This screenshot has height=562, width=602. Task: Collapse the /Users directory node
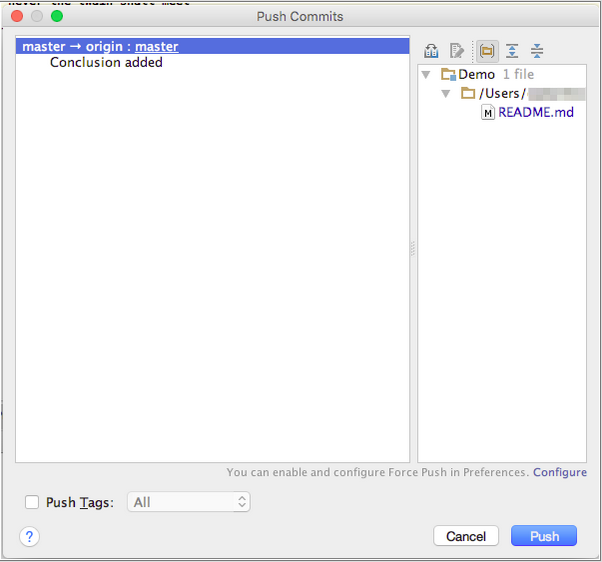[446, 94]
